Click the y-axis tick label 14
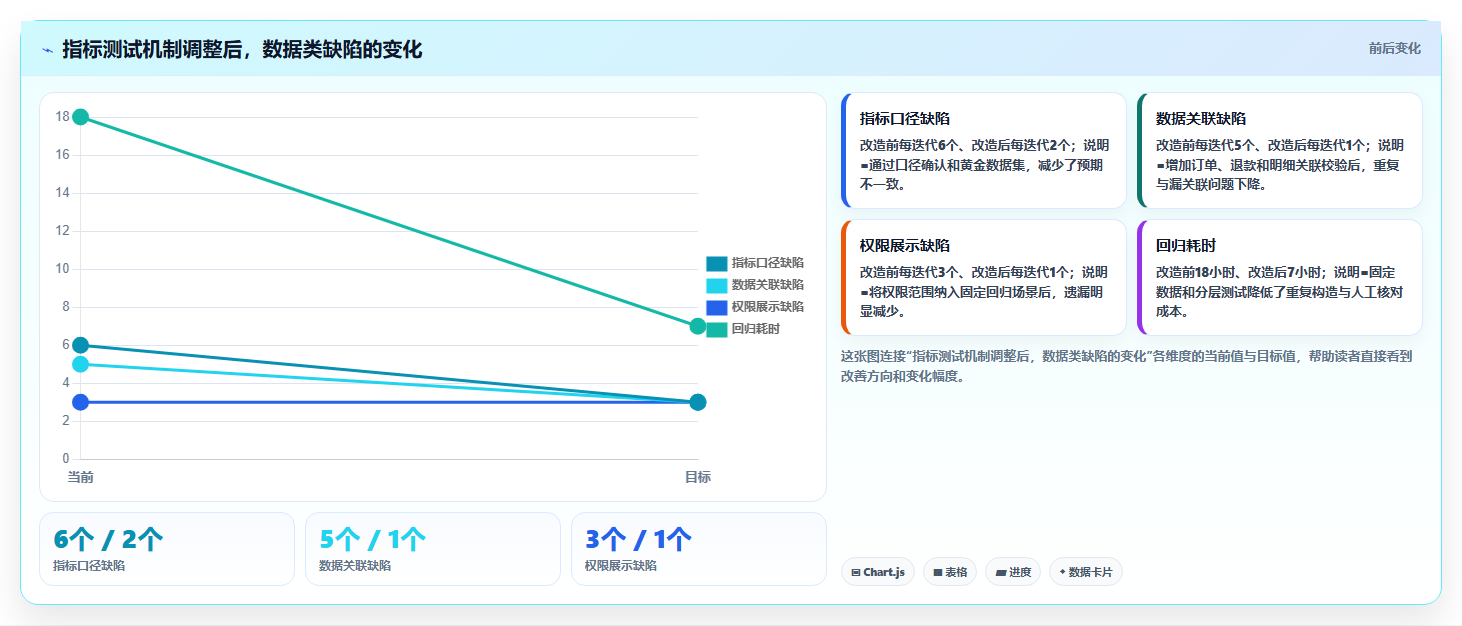The height and width of the screenshot is (626, 1462). coord(62,193)
